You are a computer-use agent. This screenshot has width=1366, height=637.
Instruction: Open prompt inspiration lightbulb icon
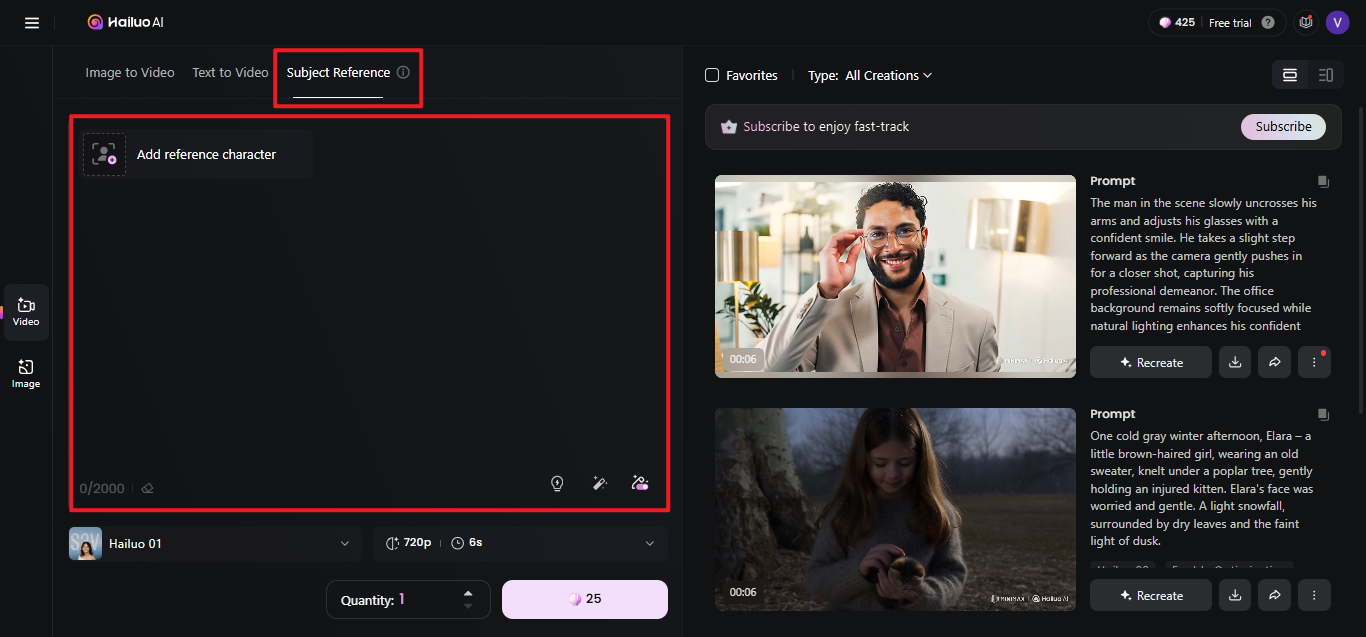tap(558, 484)
